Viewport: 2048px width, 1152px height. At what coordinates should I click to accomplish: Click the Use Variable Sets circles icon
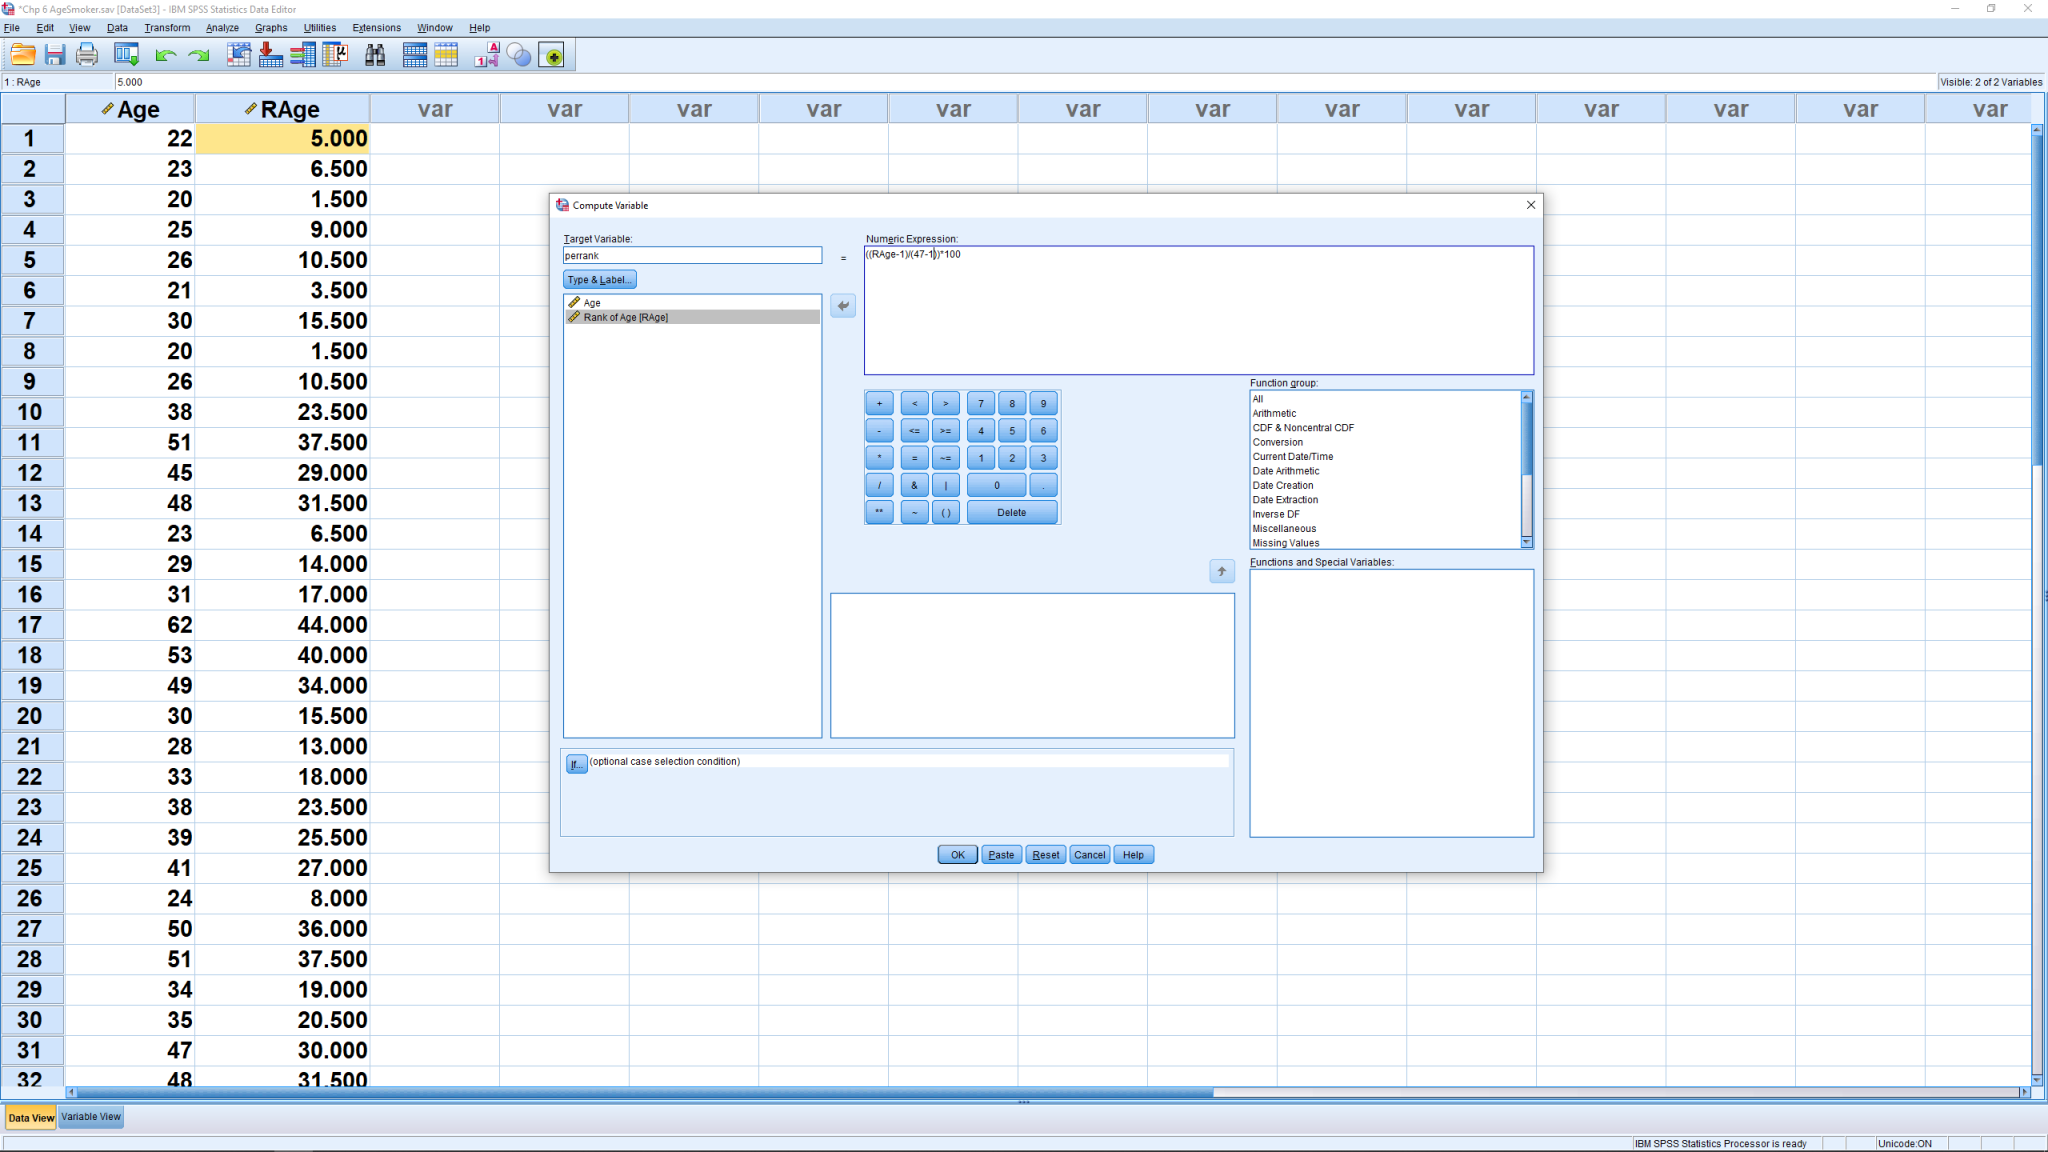[x=519, y=55]
